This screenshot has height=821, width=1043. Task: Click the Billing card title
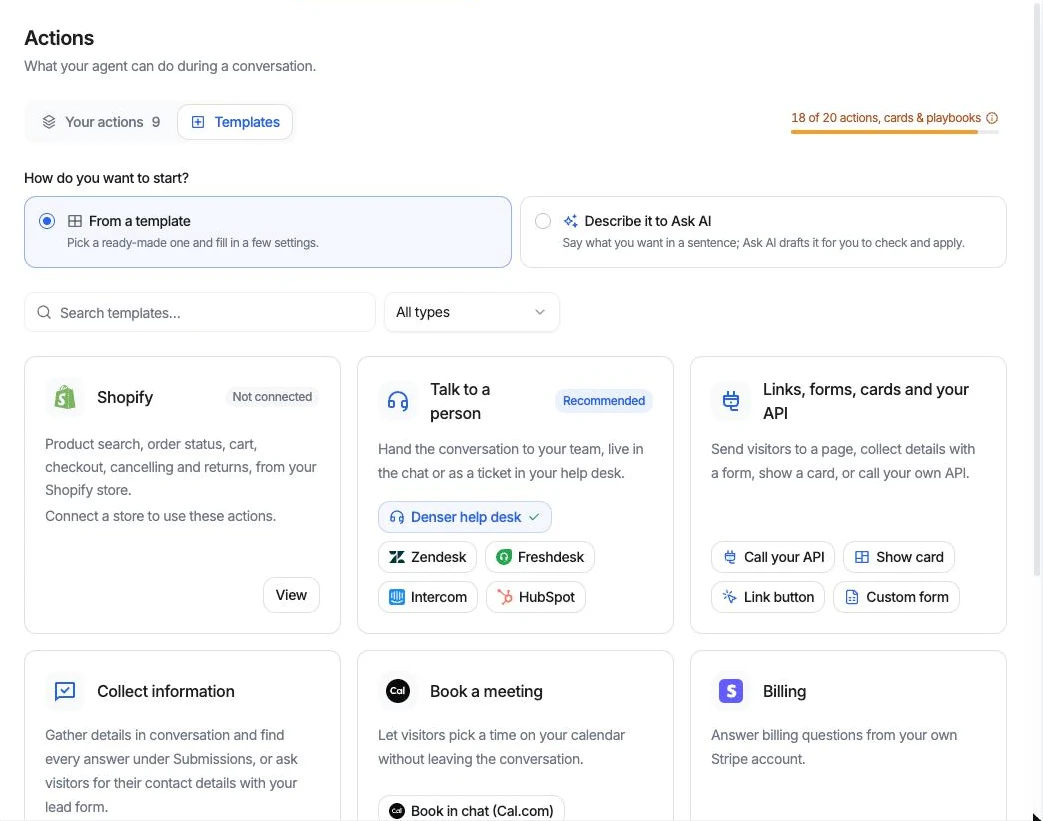784,691
